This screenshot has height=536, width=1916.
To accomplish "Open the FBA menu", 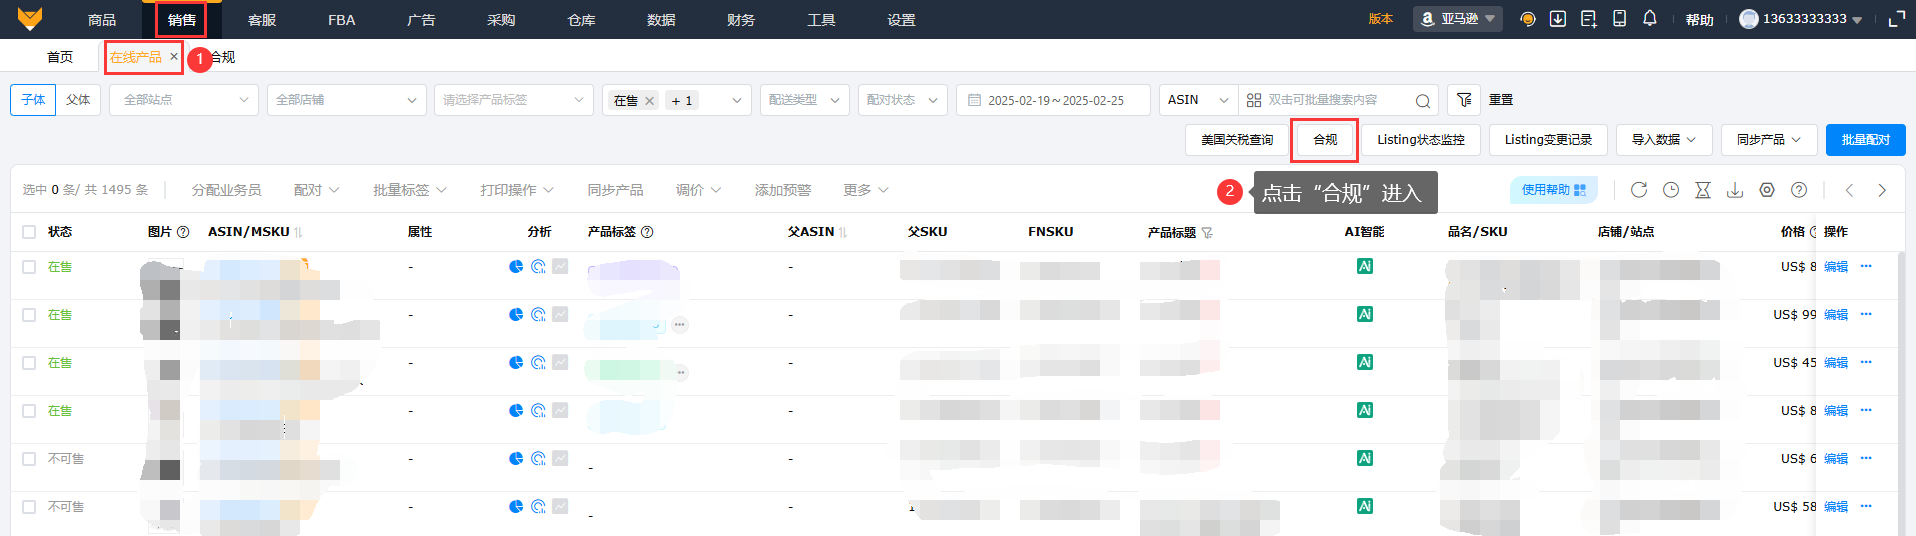I will click(x=342, y=20).
